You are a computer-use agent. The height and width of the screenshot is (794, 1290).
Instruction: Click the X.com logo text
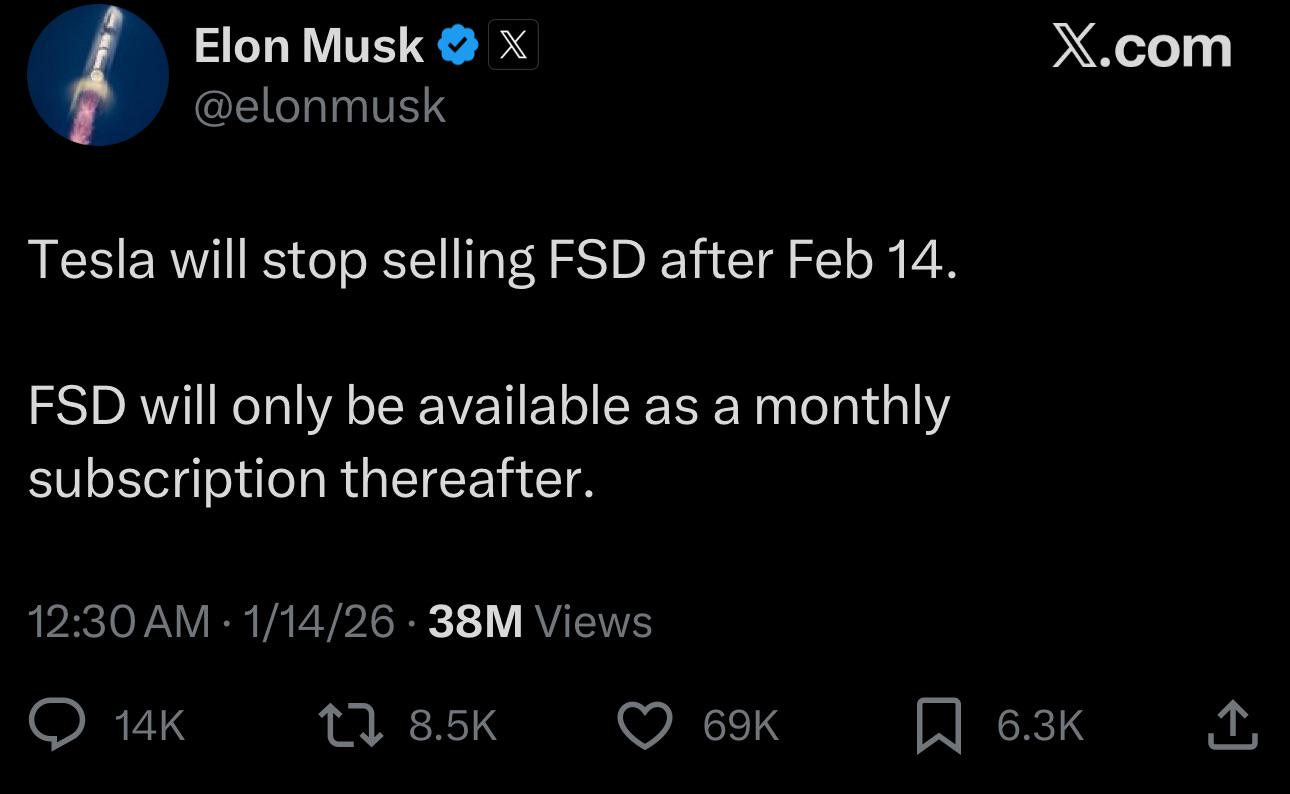coord(1141,46)
